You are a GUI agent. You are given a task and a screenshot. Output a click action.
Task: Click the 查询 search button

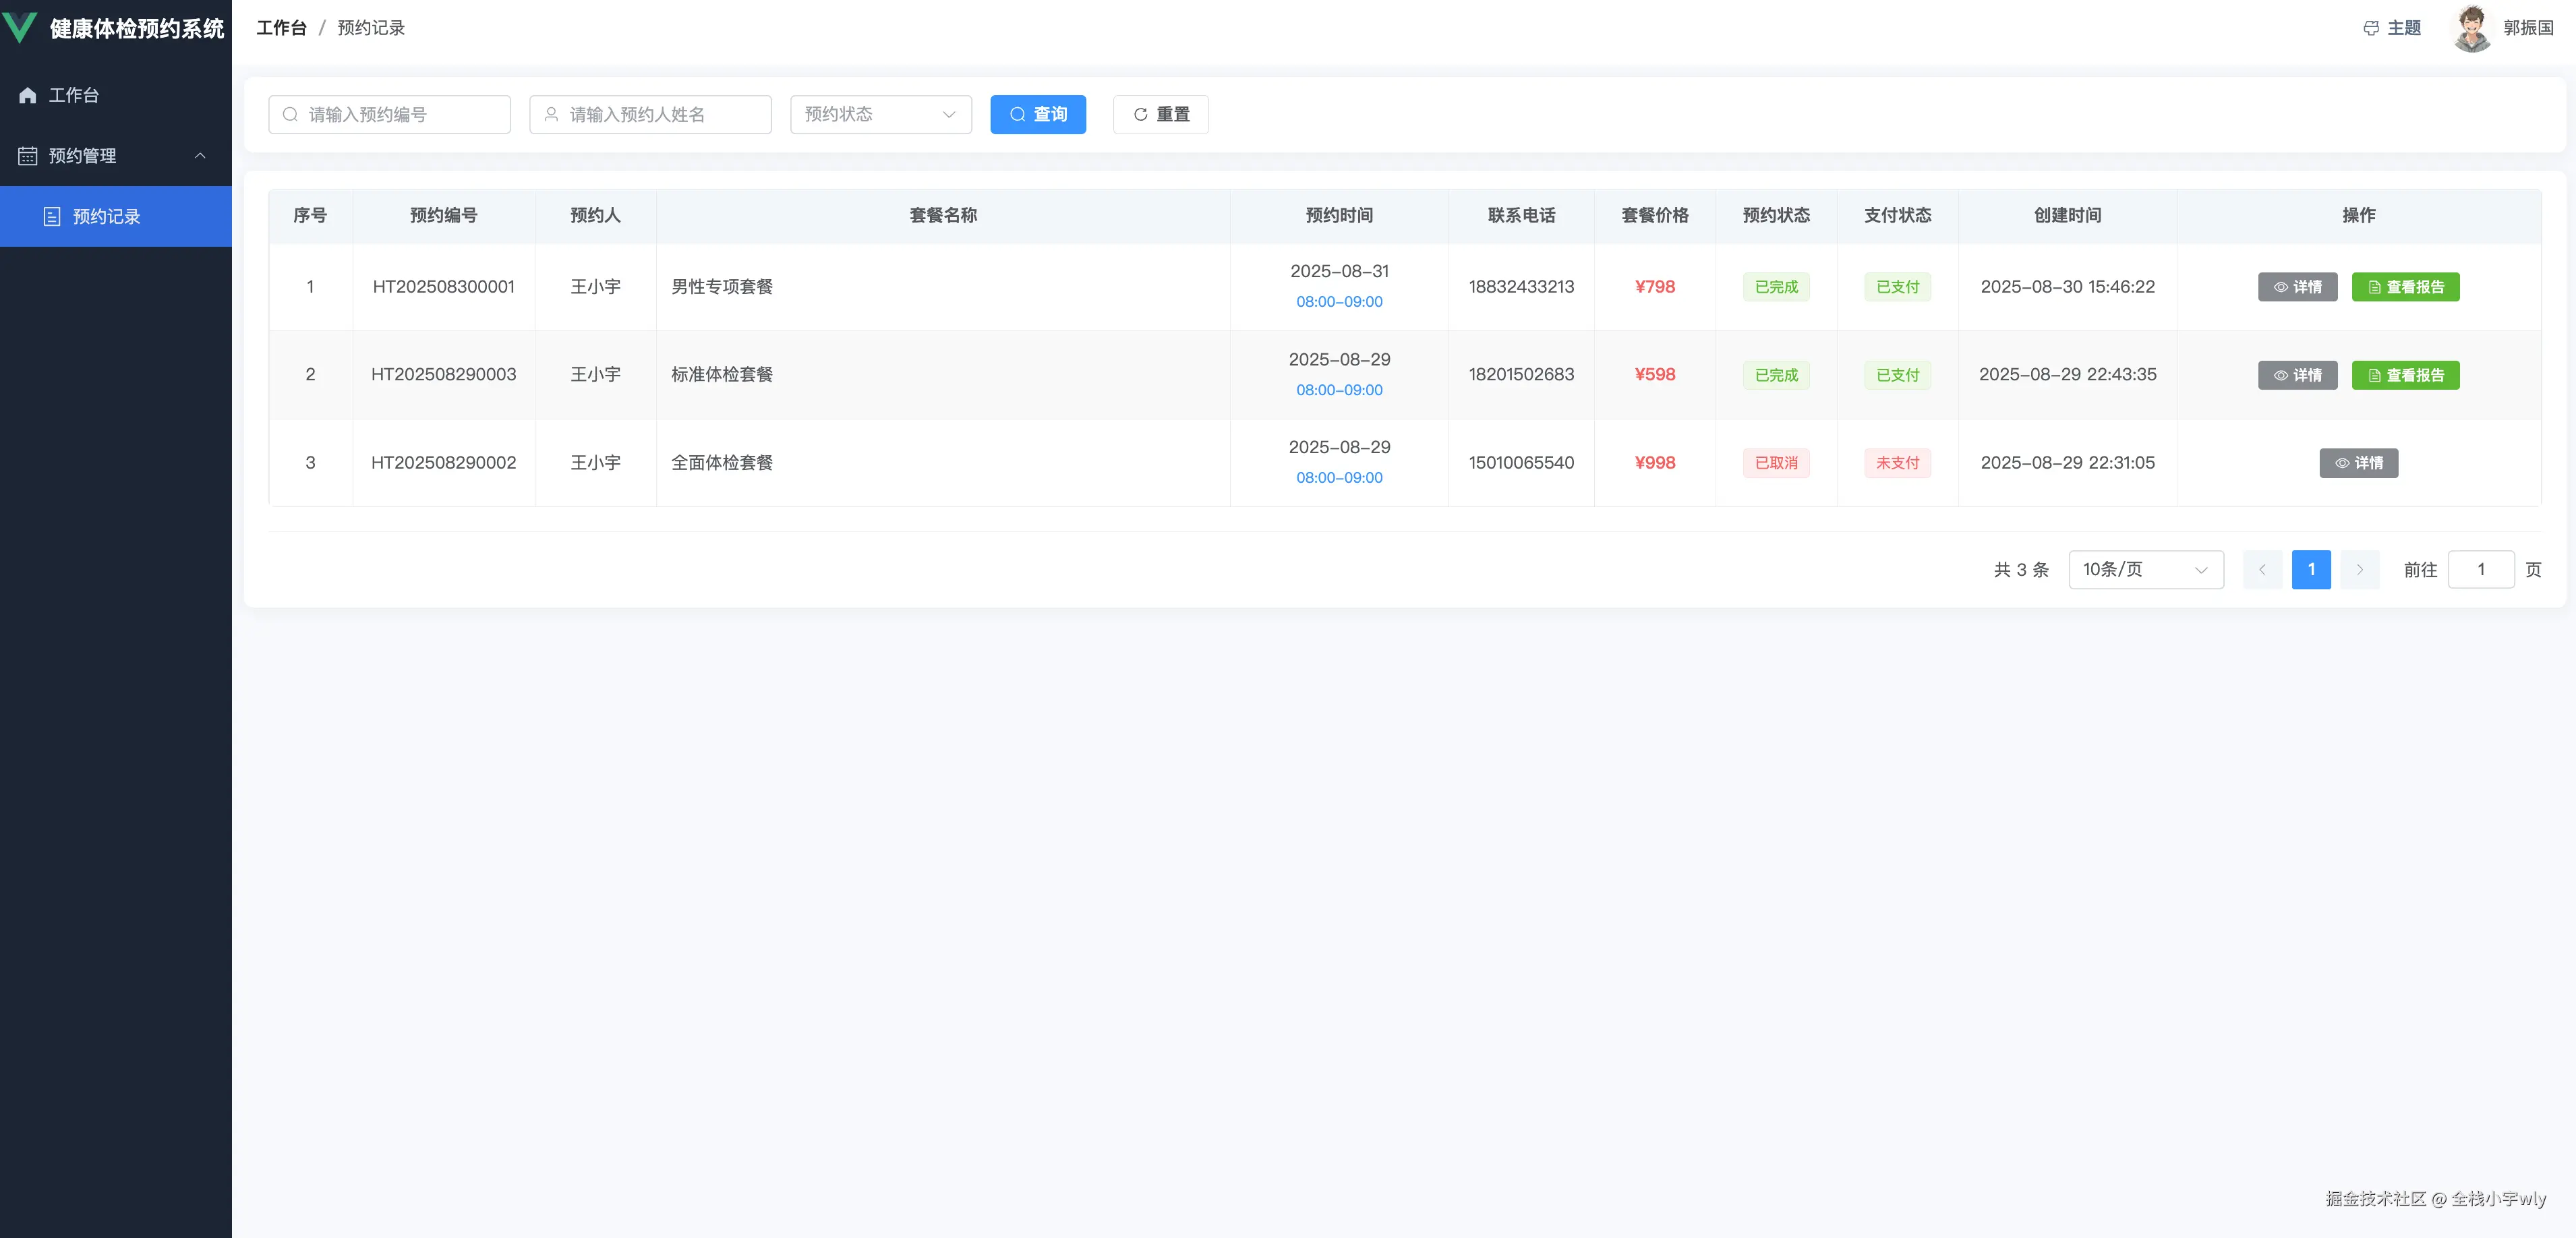pyautogui.click(x=1037, y=115)
